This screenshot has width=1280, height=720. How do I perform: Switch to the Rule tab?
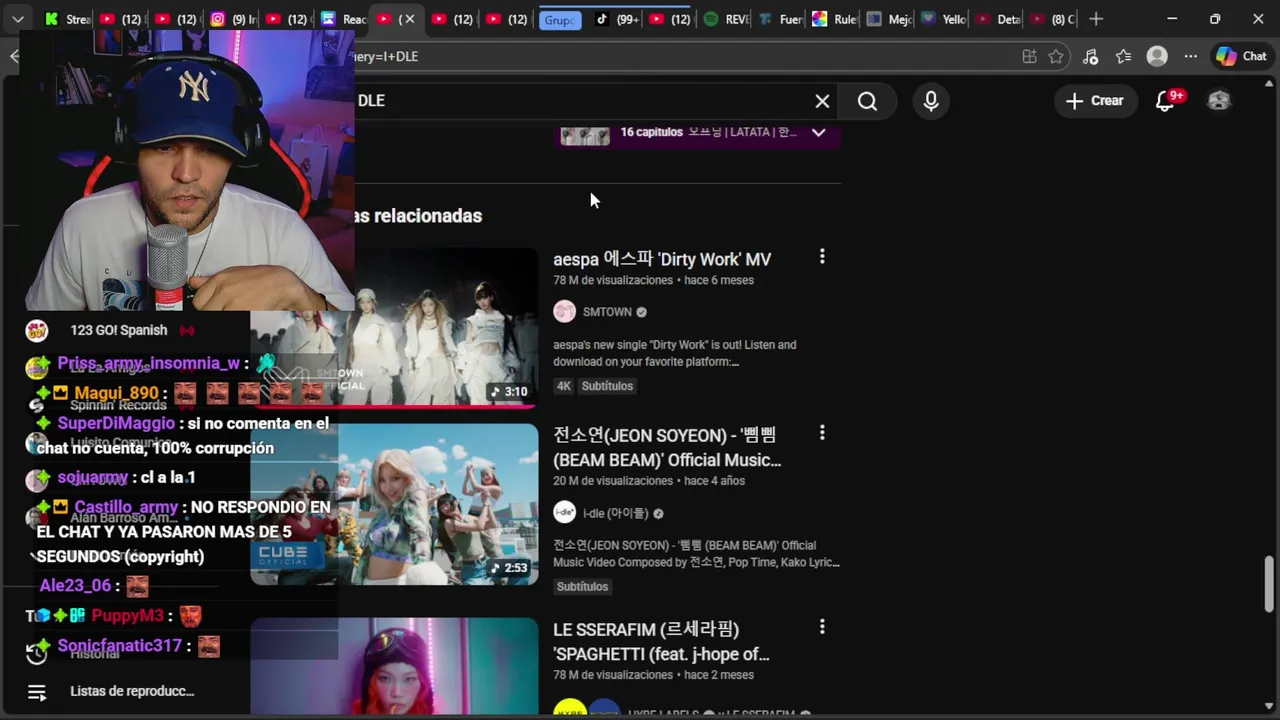tap(835, 19)
